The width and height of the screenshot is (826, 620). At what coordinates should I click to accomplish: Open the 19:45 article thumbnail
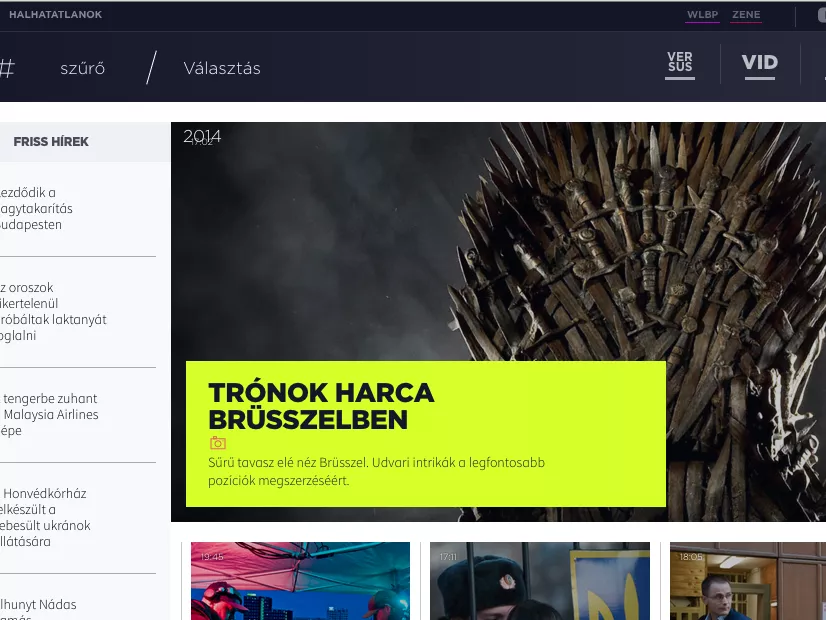pos(300,581)
